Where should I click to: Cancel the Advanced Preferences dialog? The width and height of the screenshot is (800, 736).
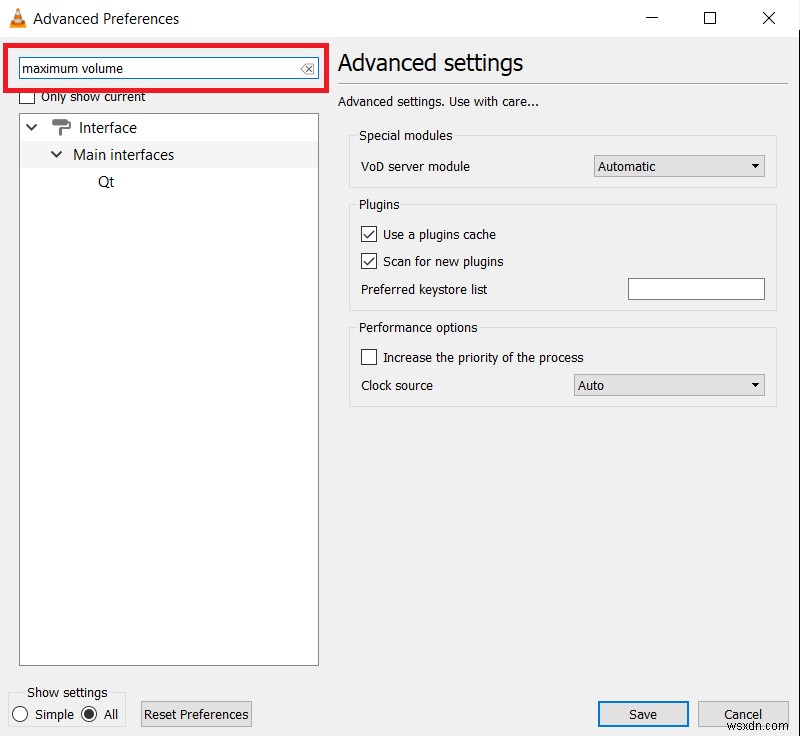click(x=743, y=714)
